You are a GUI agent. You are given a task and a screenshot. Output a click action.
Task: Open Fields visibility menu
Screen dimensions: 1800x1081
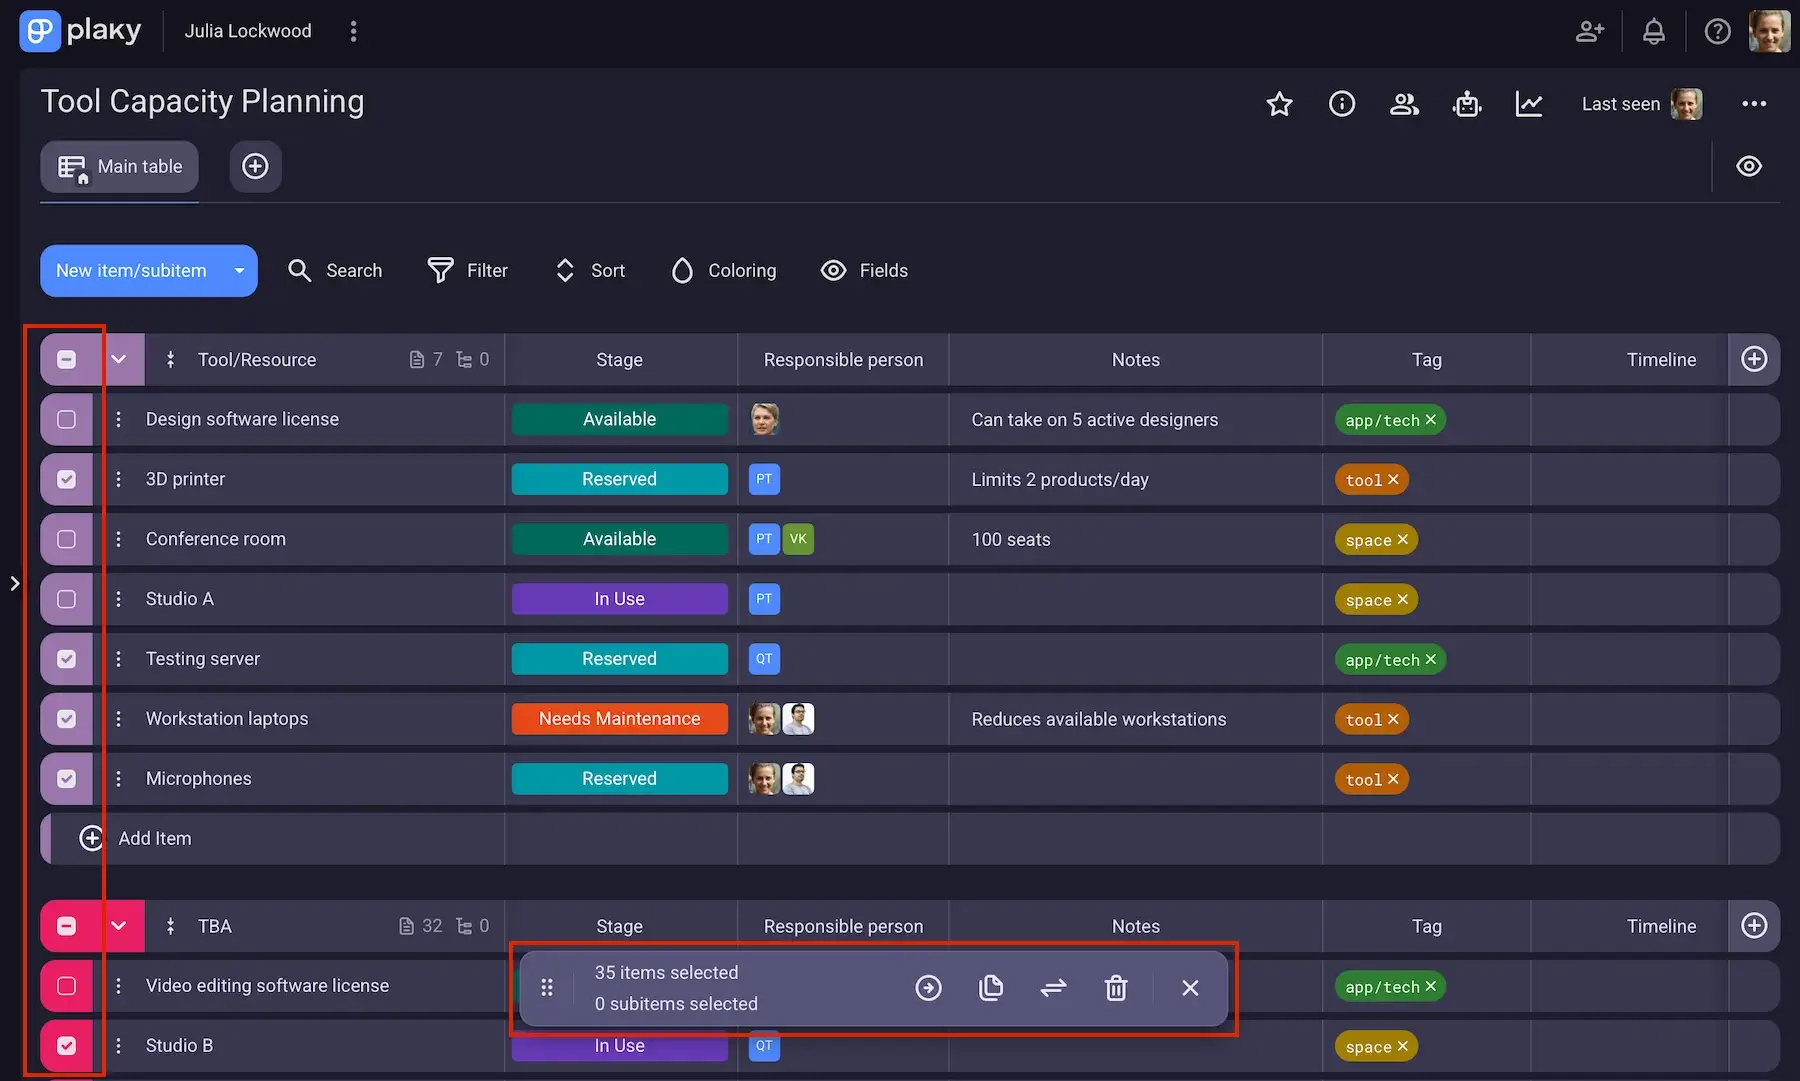[864, 271]
